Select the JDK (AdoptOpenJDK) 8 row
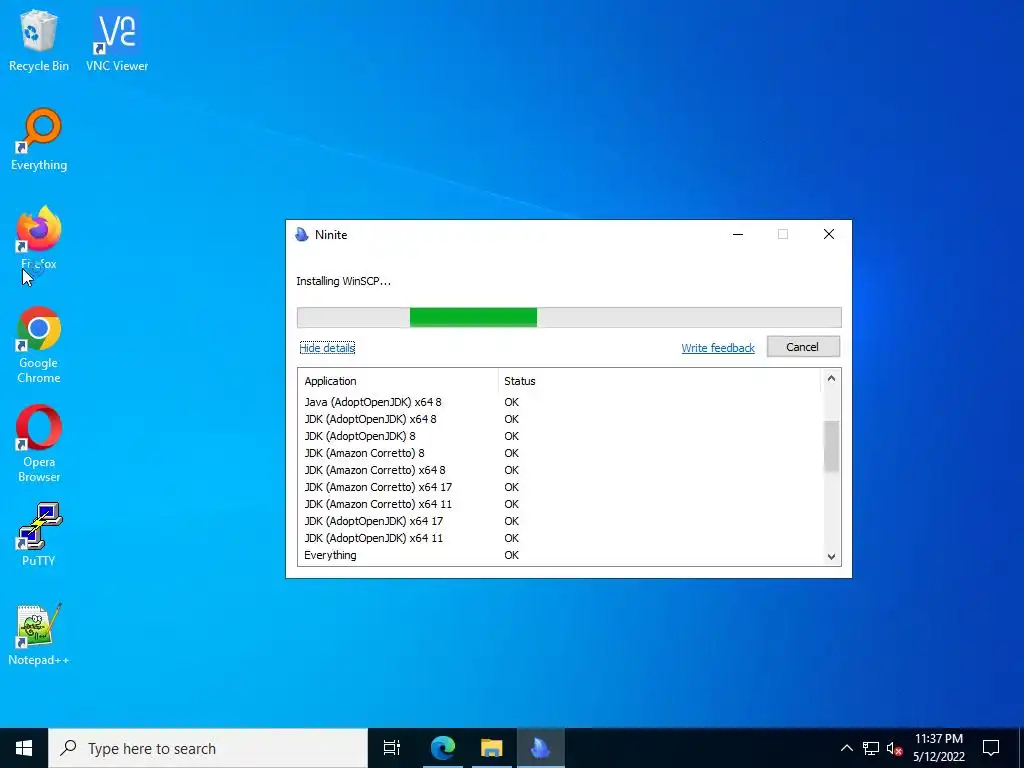The width and height of the screenshot is (1024, 768). [x=560, y=436]
